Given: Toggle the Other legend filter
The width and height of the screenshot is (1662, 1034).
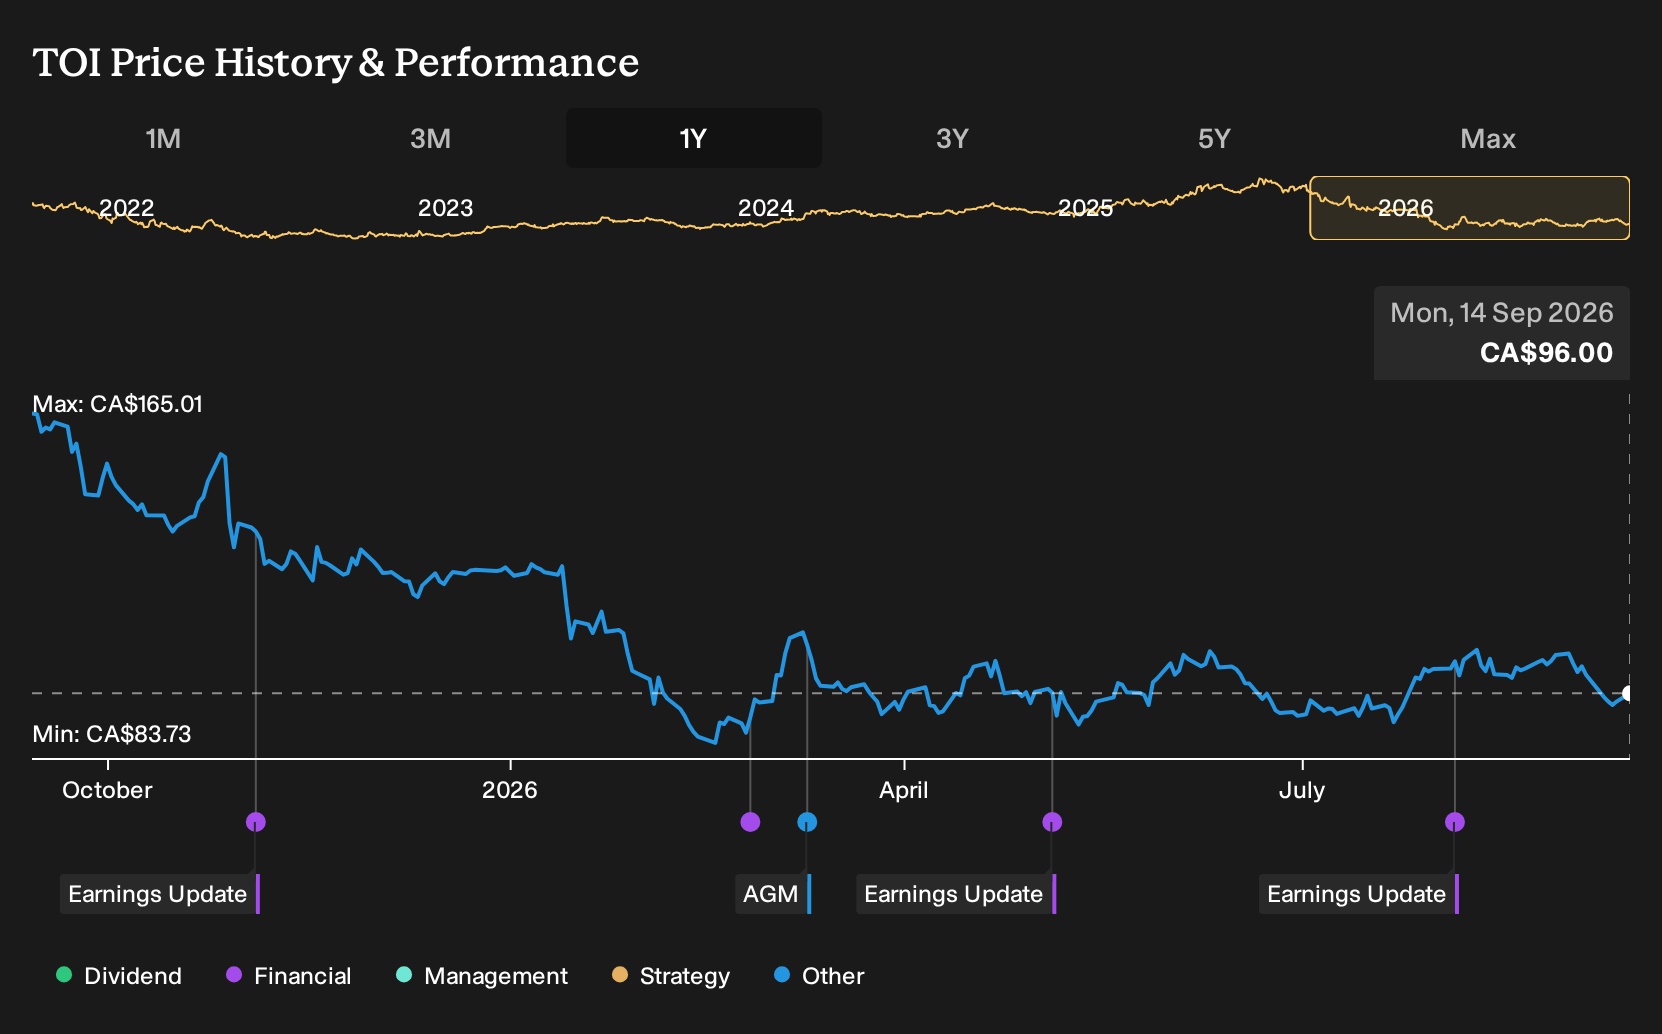Looking at the screenshot, I should [x=819, y=976].
